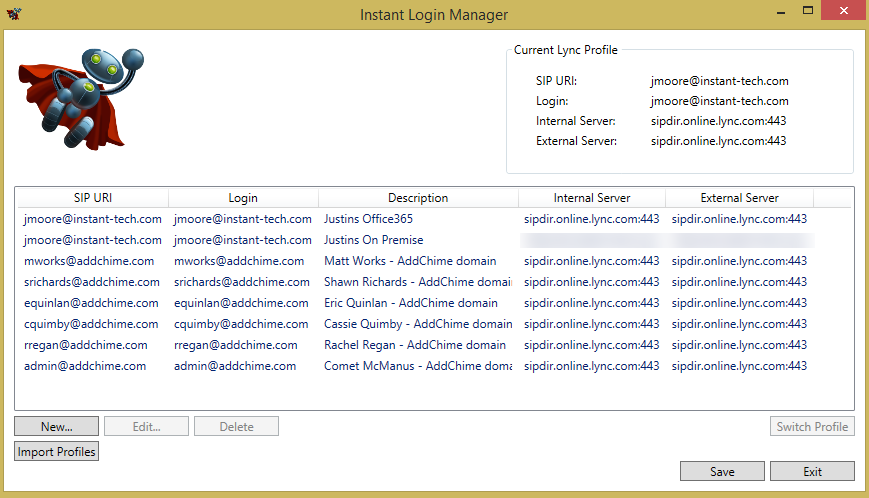The height and width of the screenshot is (498, 869).
Task: Click the Cassie Quimby - AddChime domain description
Action: pos(418,324)
